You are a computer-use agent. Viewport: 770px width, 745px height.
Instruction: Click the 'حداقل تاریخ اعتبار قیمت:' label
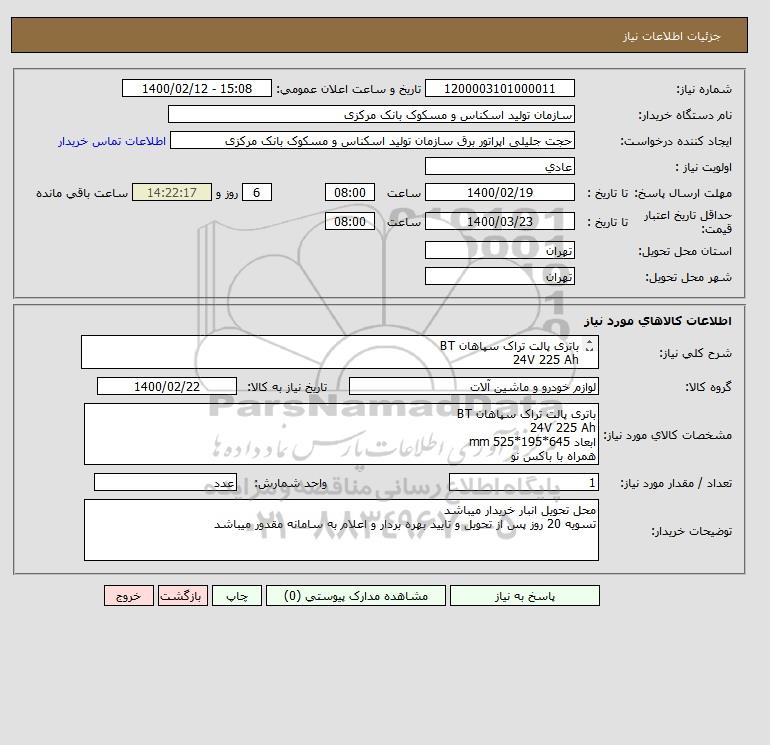coord(688,221)
